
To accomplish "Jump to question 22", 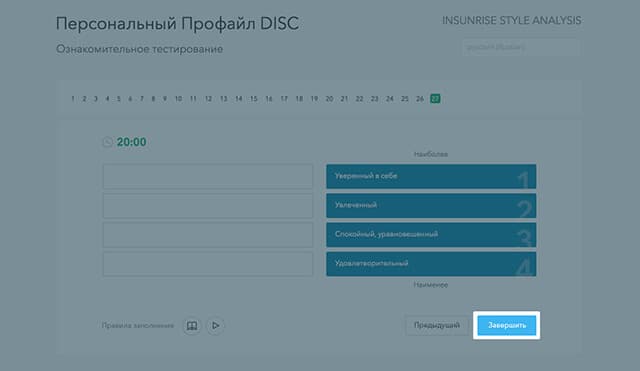I will tap(360, 99).
